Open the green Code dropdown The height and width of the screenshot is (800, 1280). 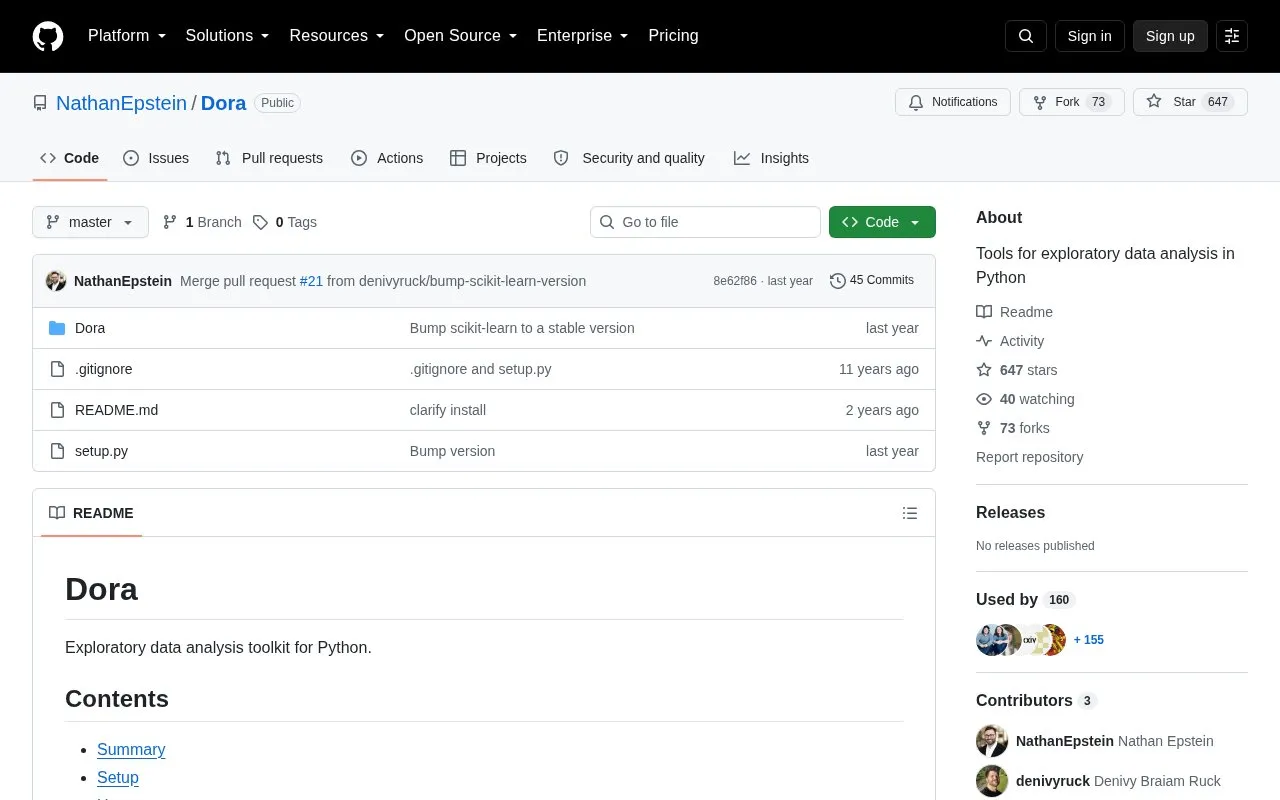coord(882,222)
